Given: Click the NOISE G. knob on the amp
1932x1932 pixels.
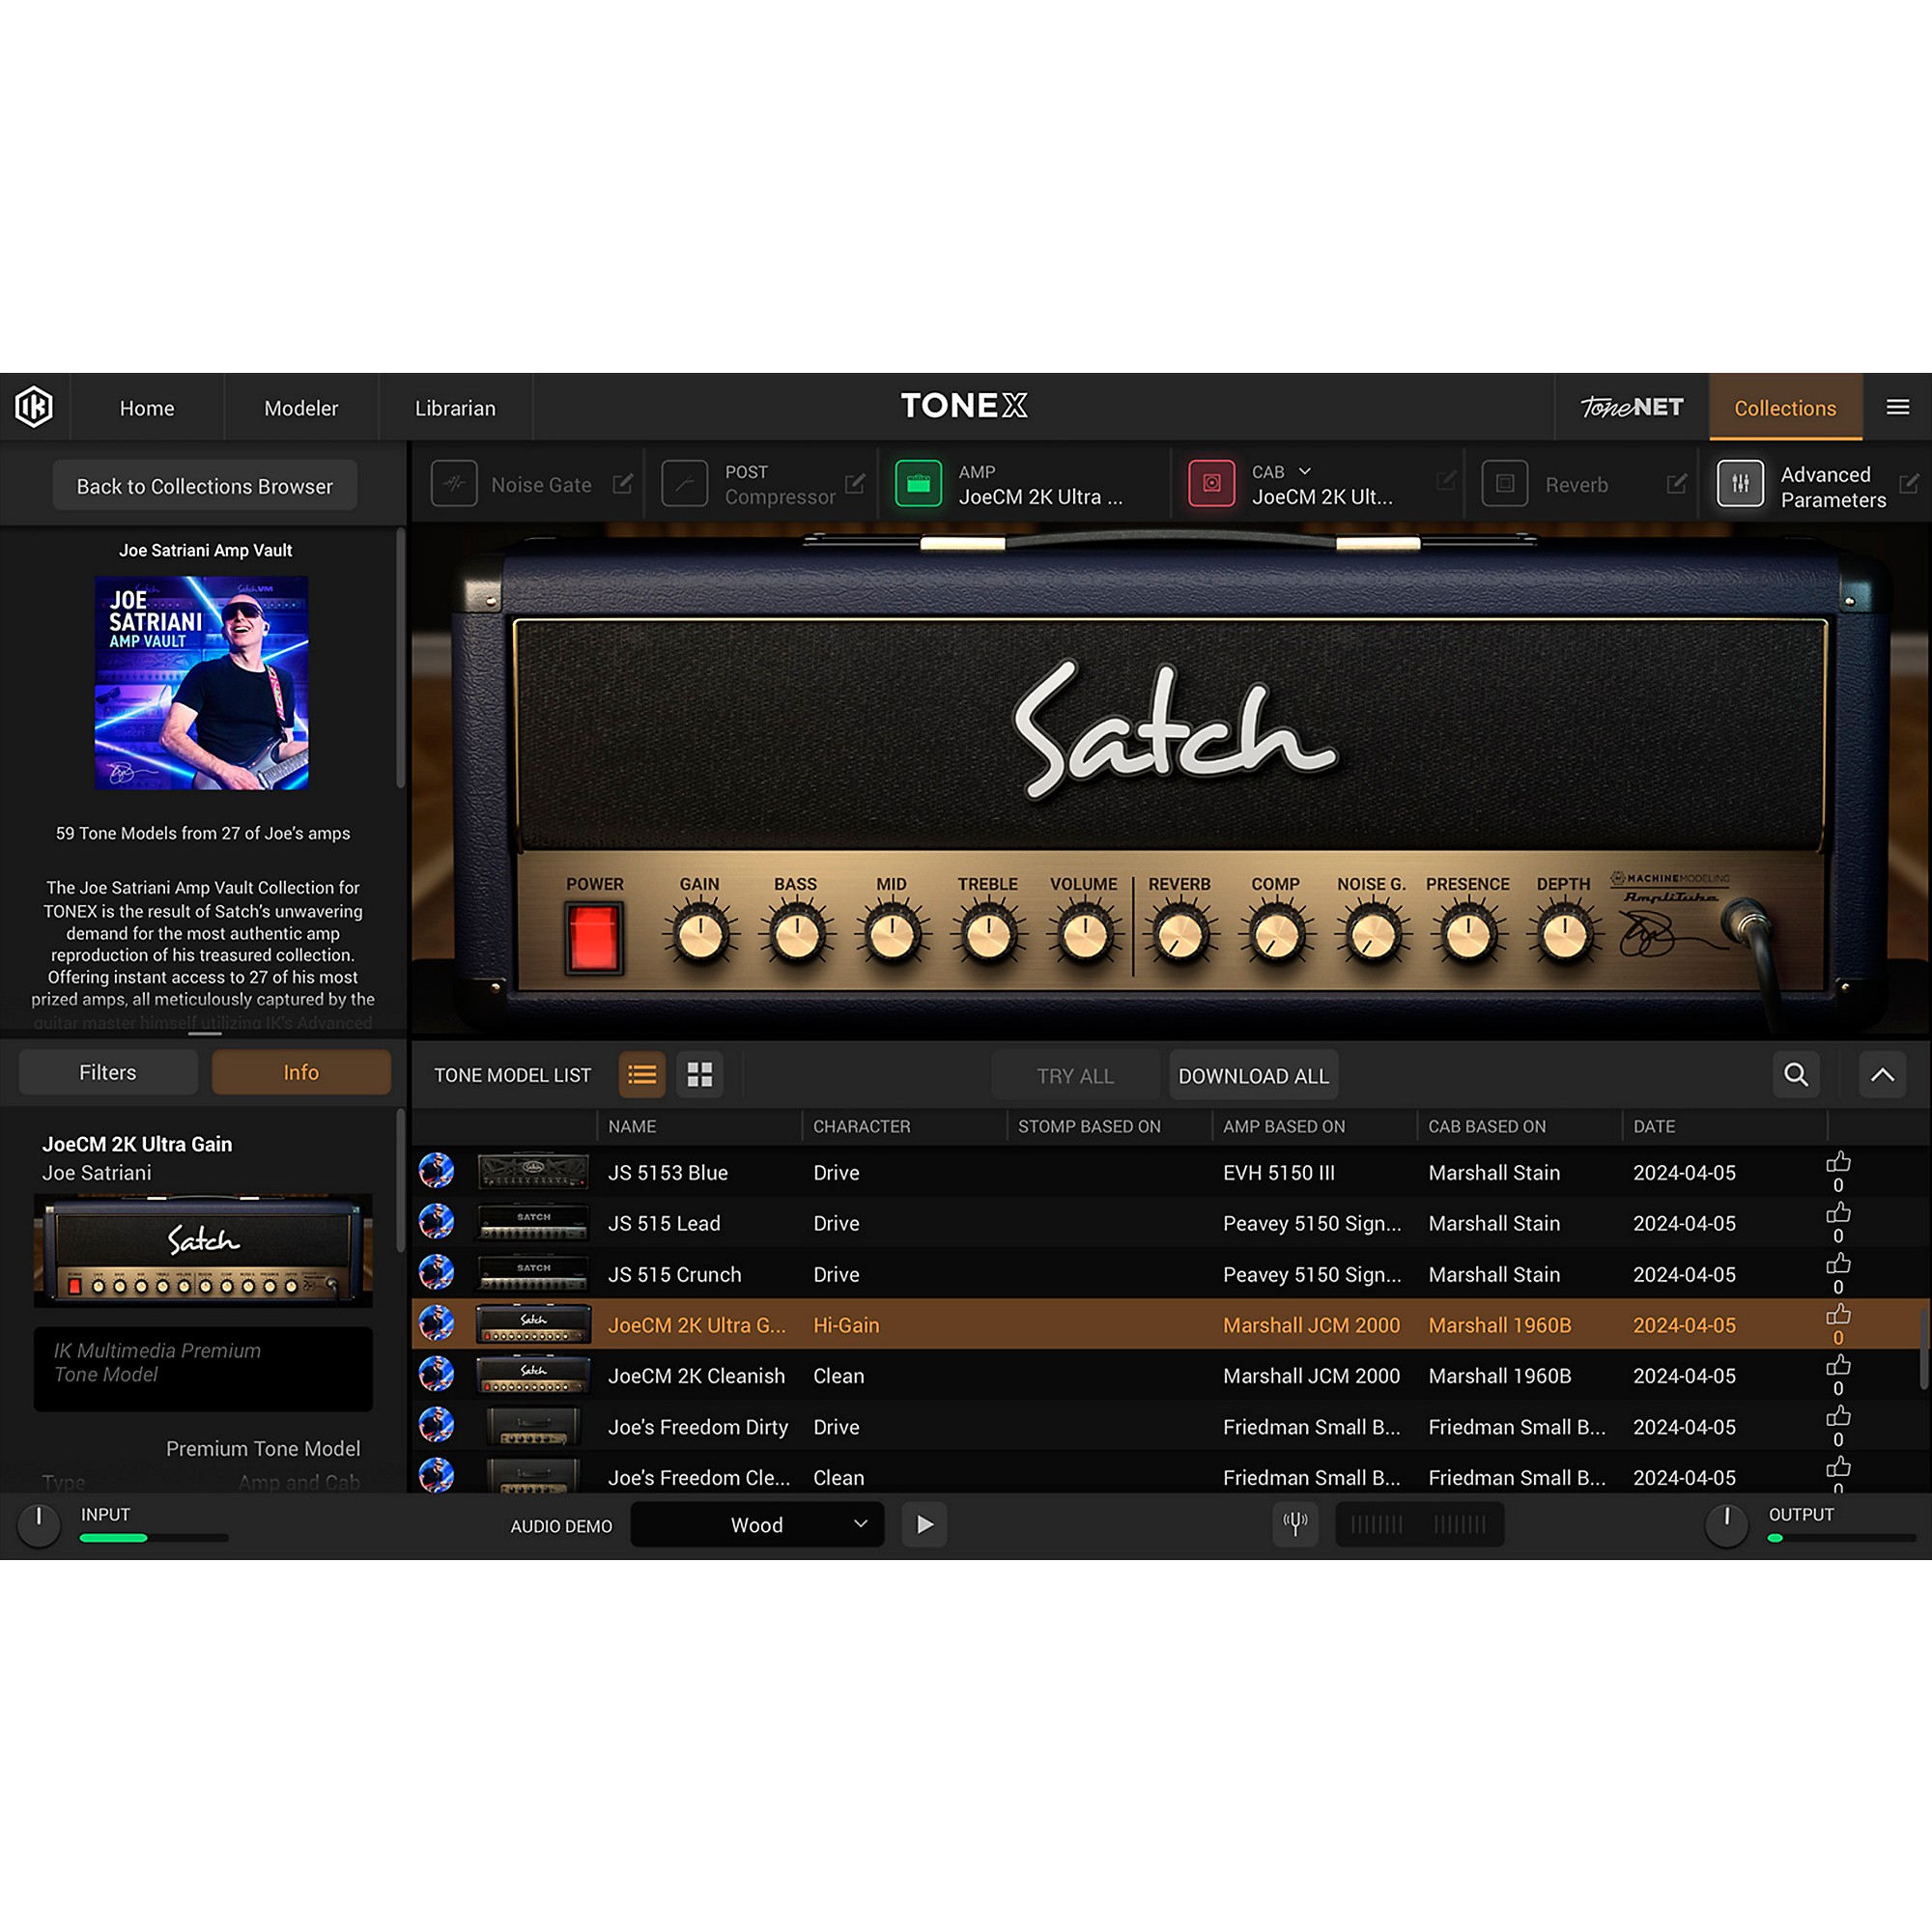Looking at the screenshot, I should (x=1372, y=936).
